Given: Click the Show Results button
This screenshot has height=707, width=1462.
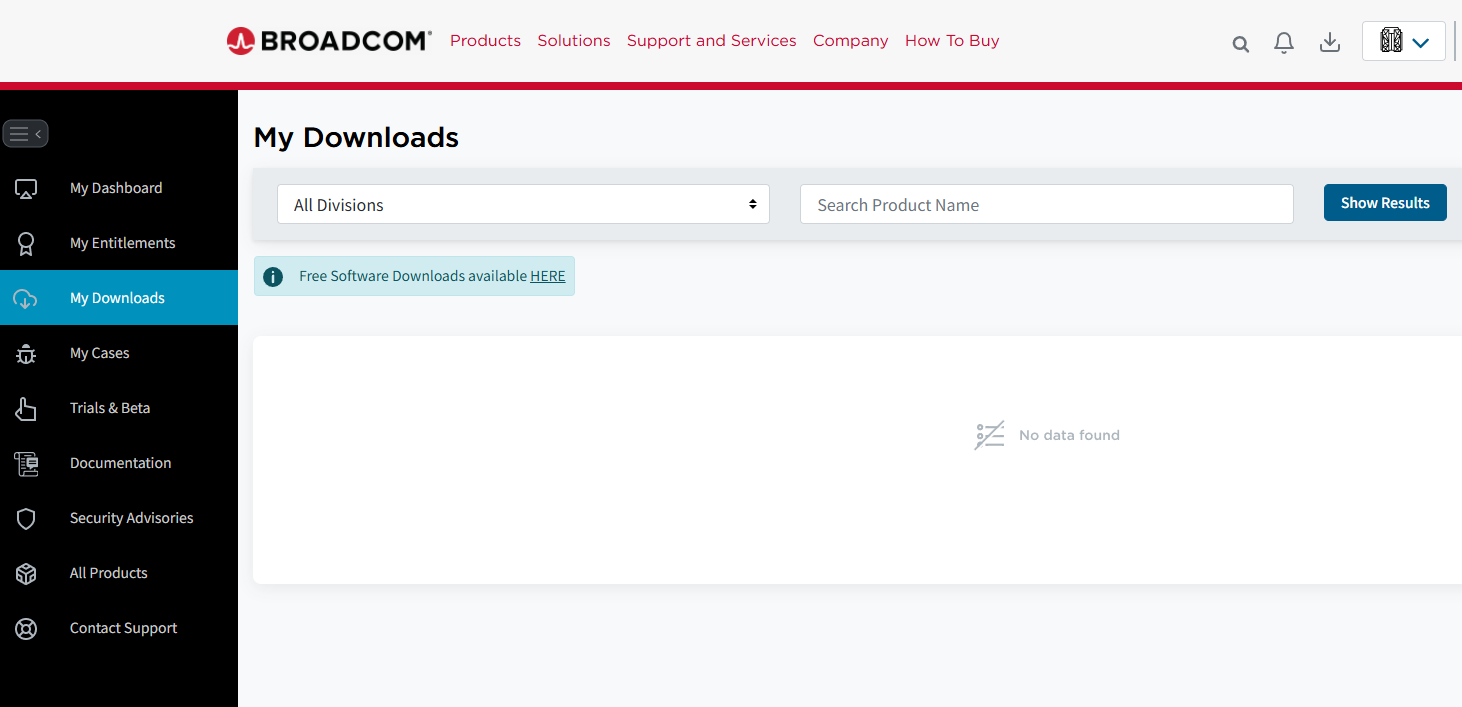Looking at the screenshot, I should point(1385,202).
